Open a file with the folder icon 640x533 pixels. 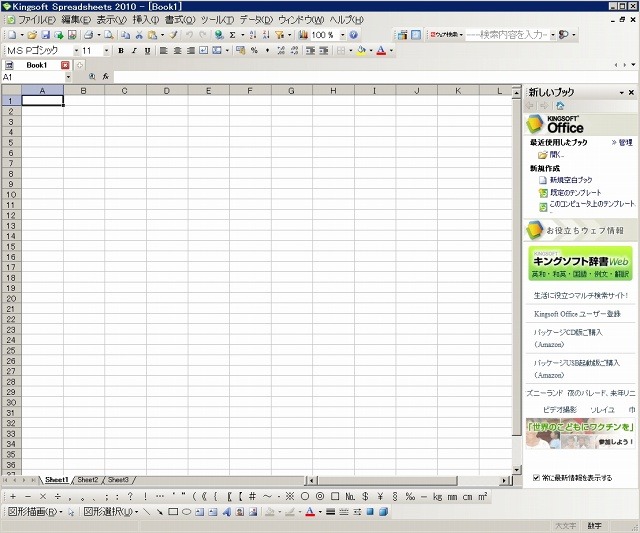[x=32, y=35]
